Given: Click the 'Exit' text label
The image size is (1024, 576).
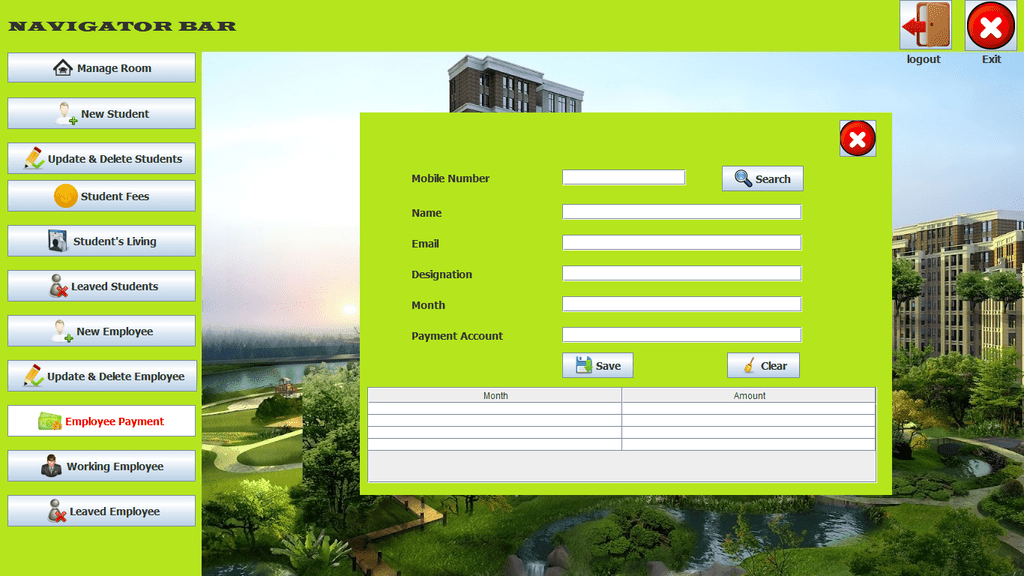Looking at the screenshot, I should tap(991, 59).
